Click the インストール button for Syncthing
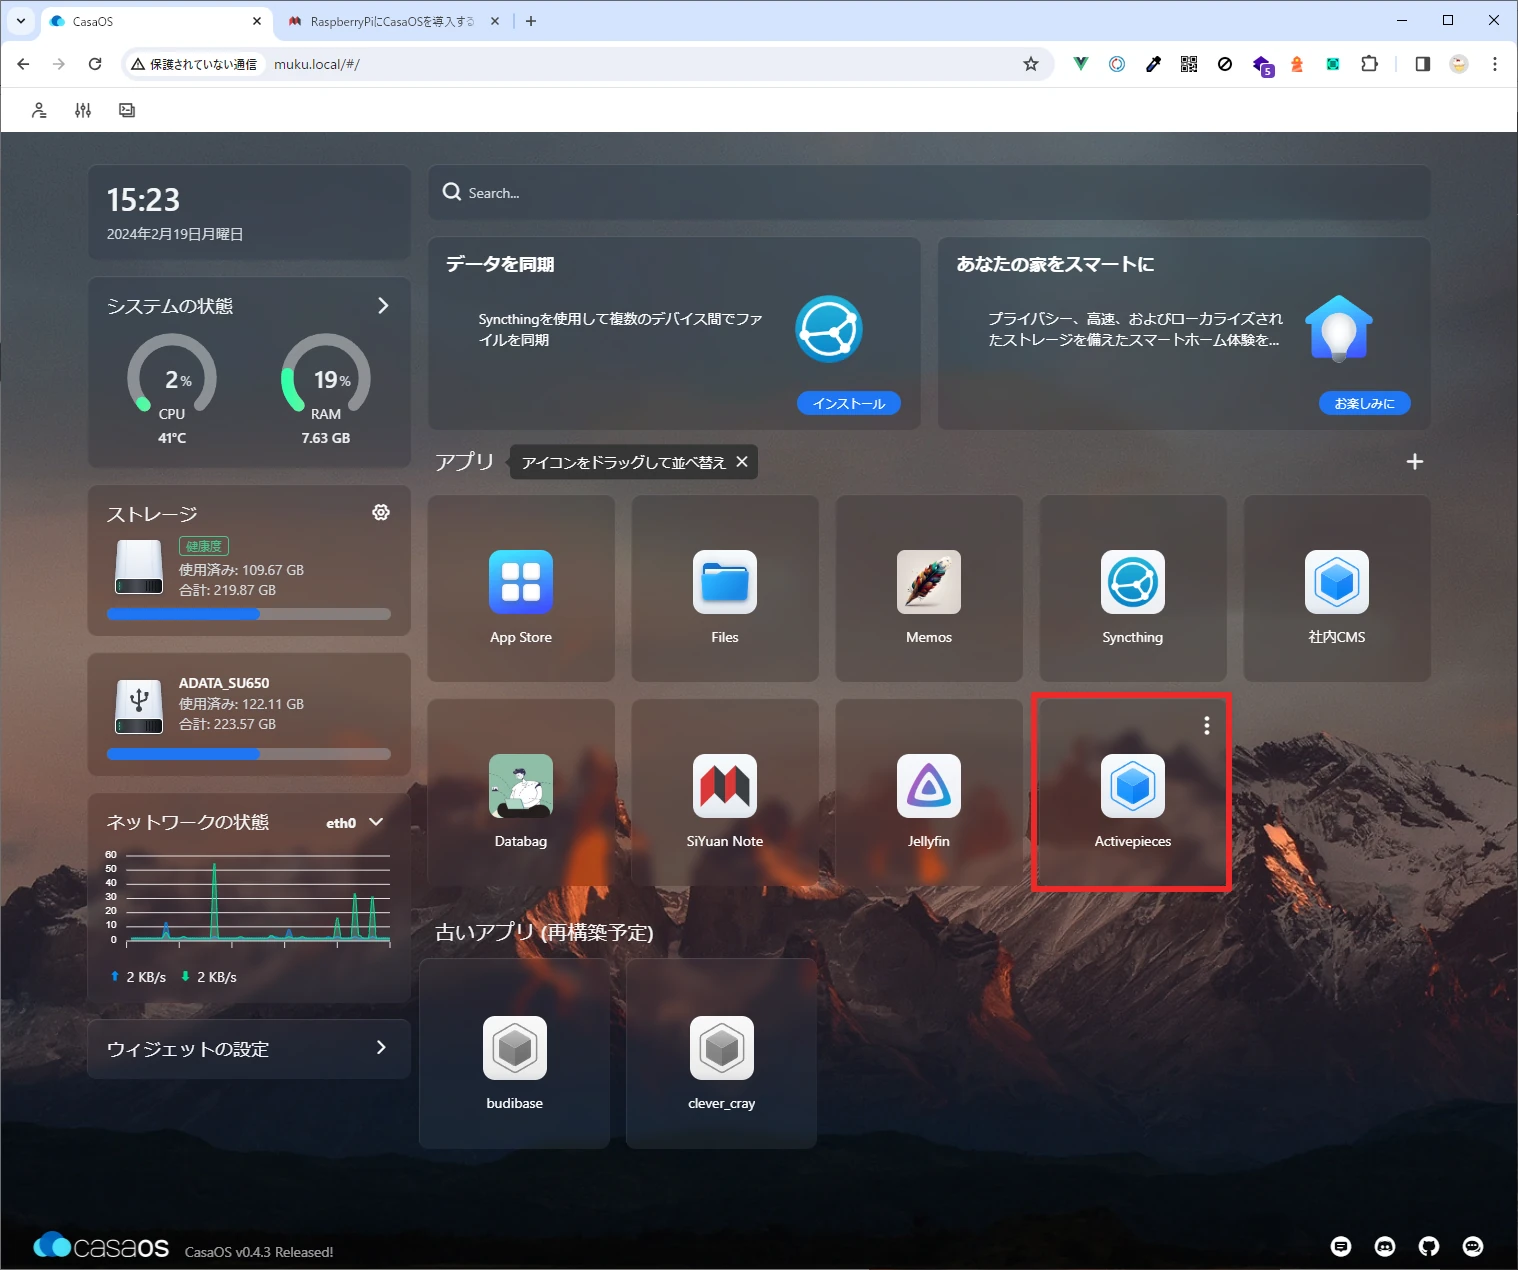 849,403
